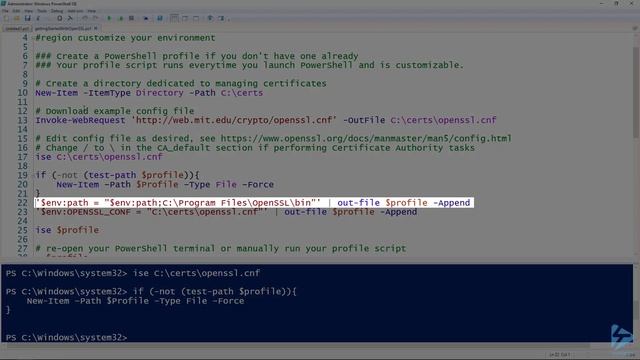This screenshot has height=360, width=640.
Task: Click the New-Item Directory C:\certs line
Action: point(149,93)
